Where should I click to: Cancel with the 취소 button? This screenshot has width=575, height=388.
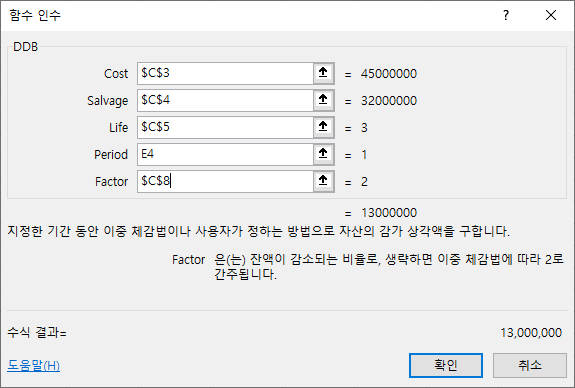530,365
